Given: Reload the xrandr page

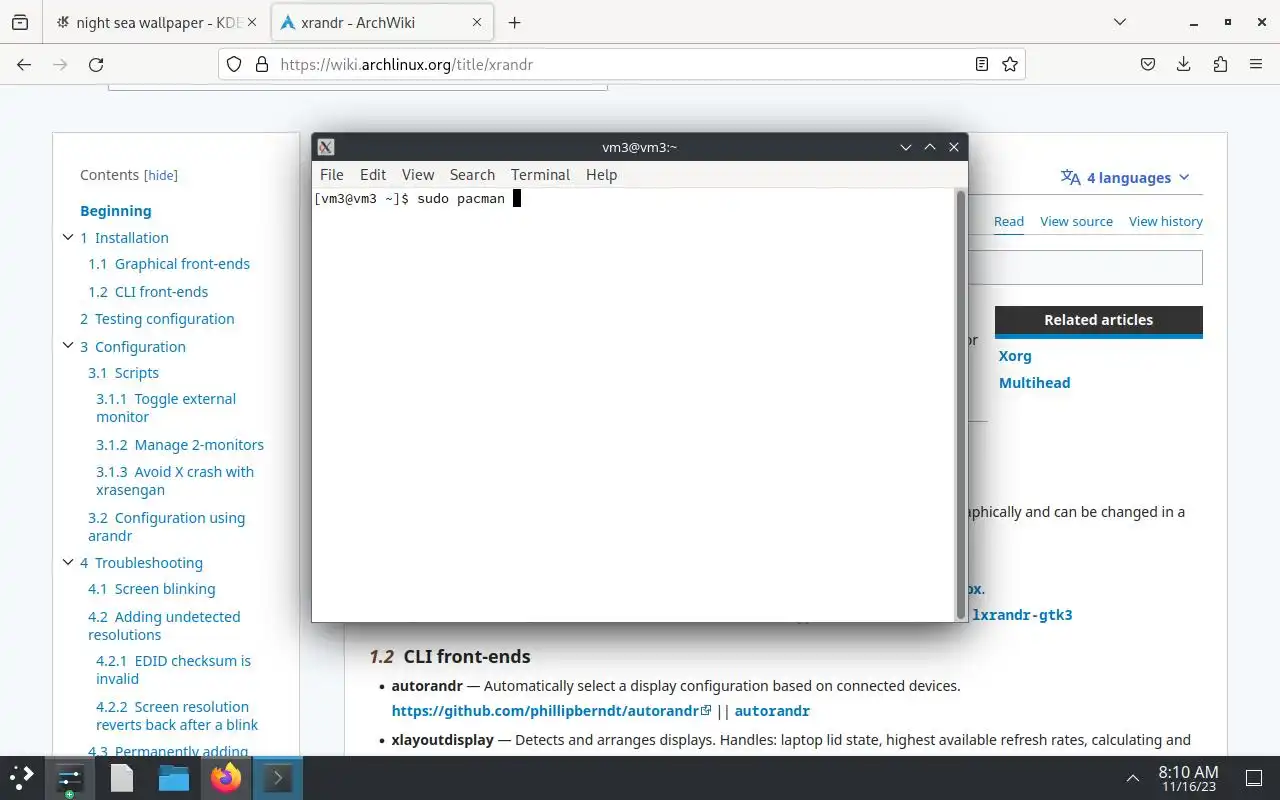Looking at the screenshot, I should click(96, 64).
